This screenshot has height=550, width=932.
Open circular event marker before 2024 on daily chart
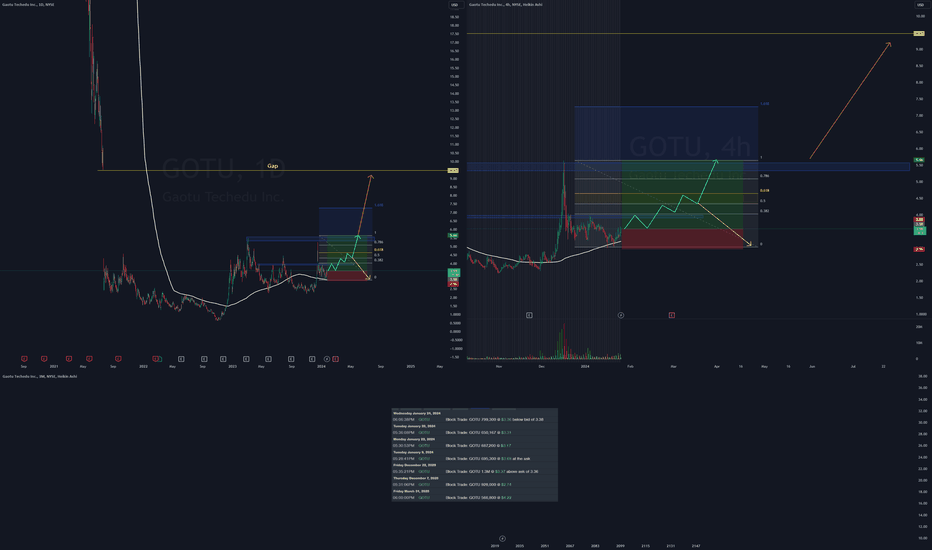click(326, 359)
